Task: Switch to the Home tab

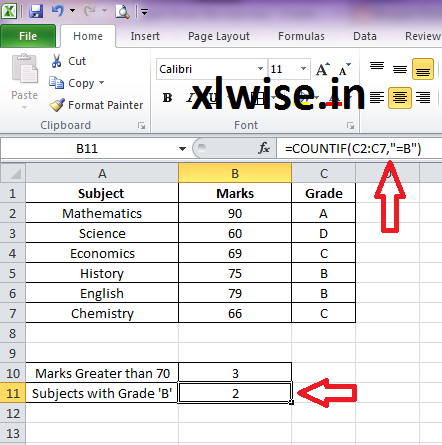Action: pyautogui.click(x=88, y=36)
